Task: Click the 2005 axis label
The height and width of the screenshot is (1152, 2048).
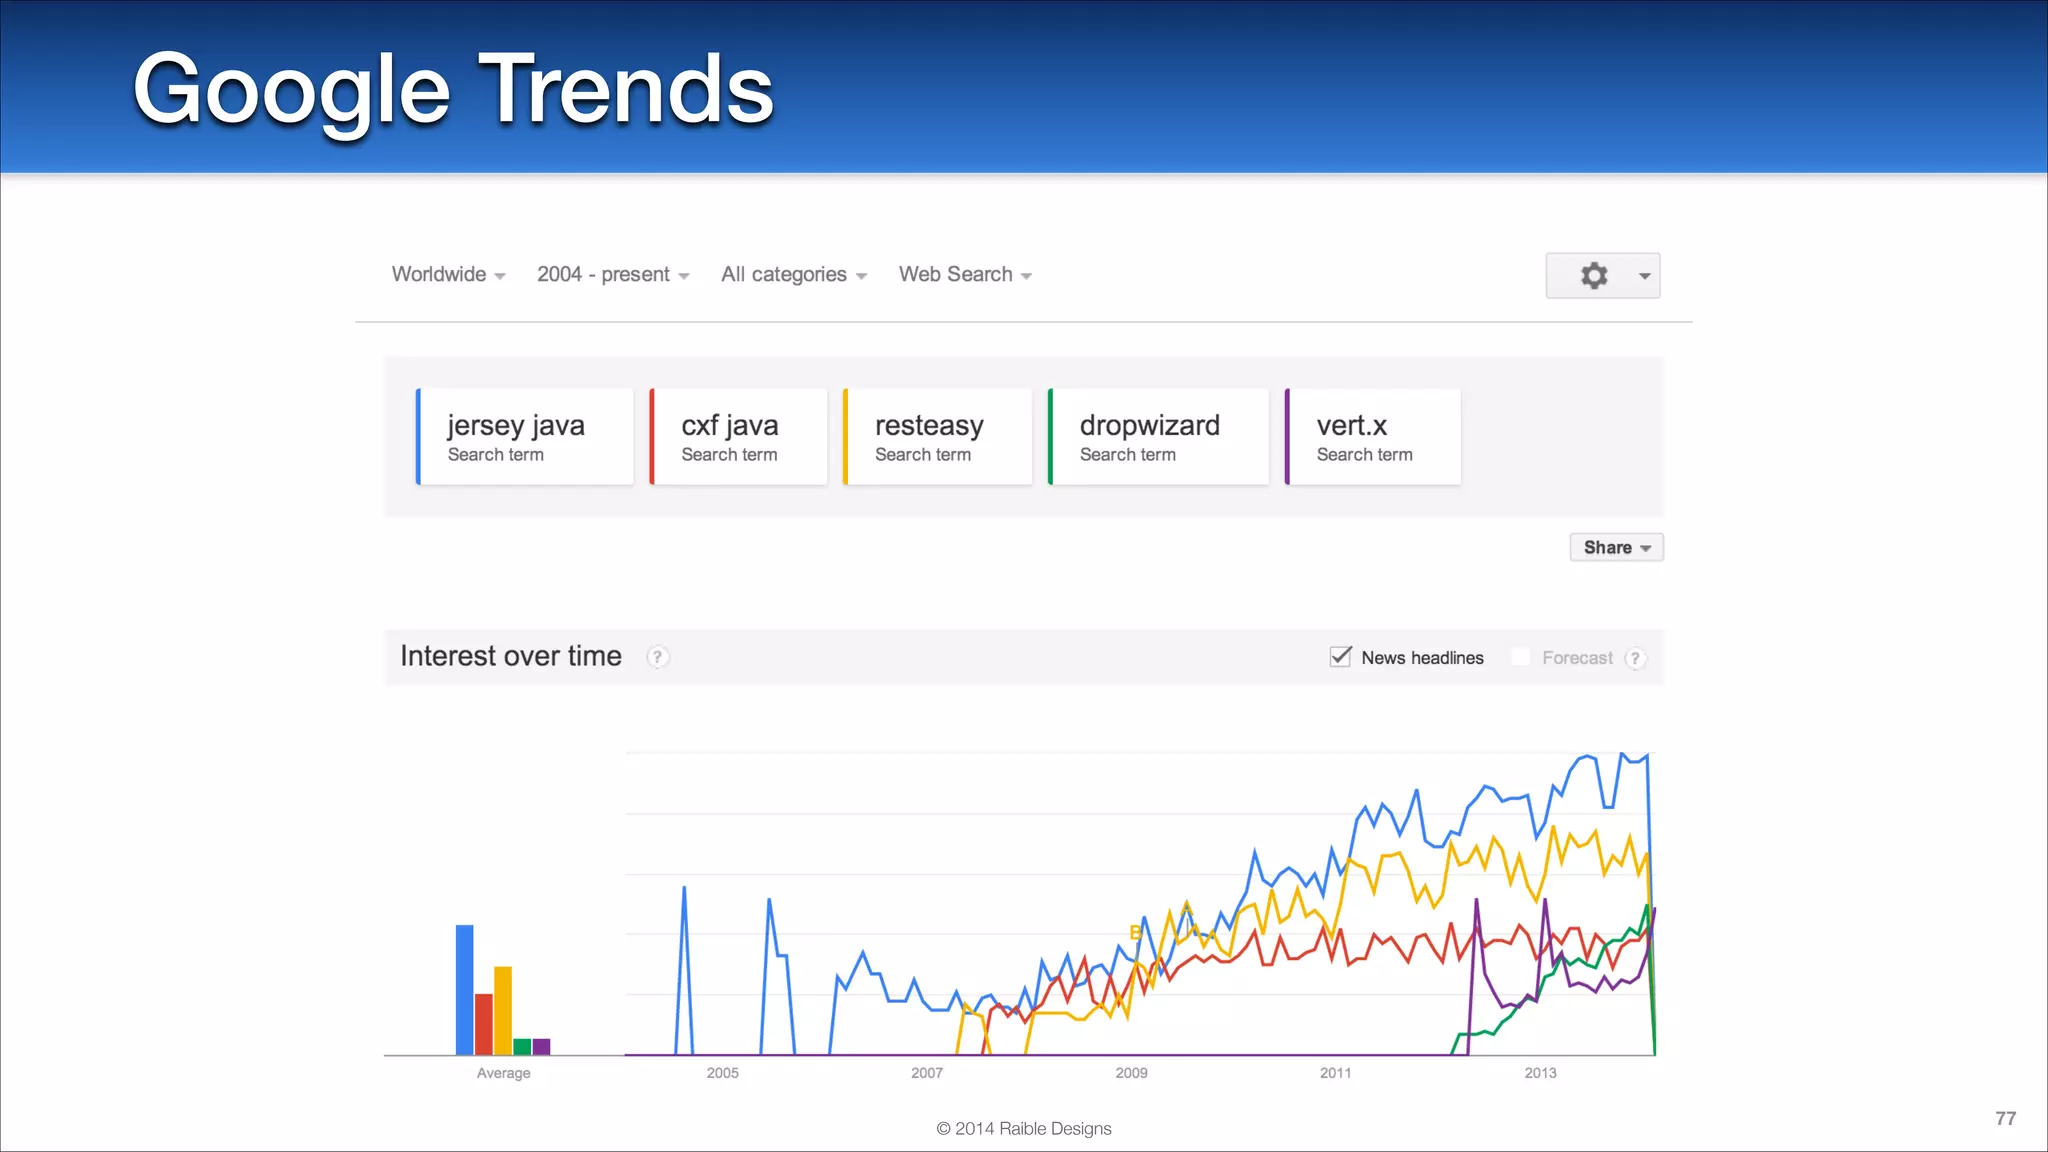Action: coord(722,1073)
